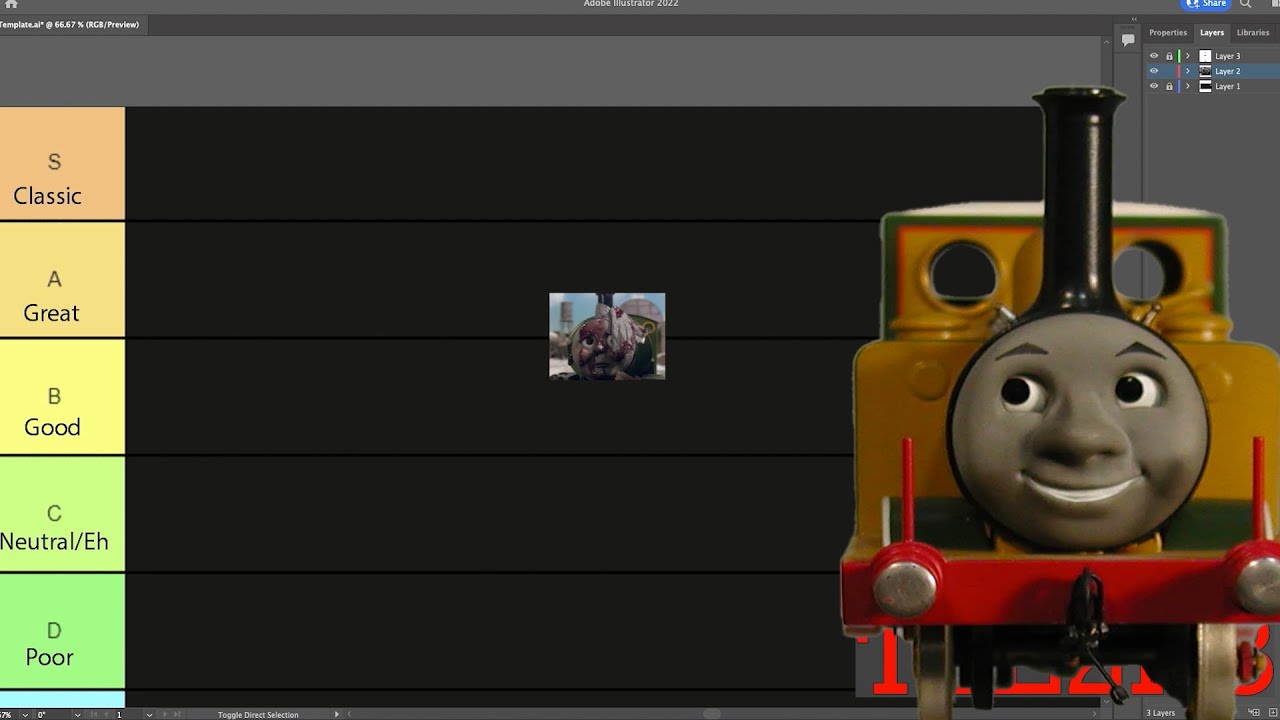Click the rotation angle field
Viewport: 1280px width, 720px height.
pos(50,715)
